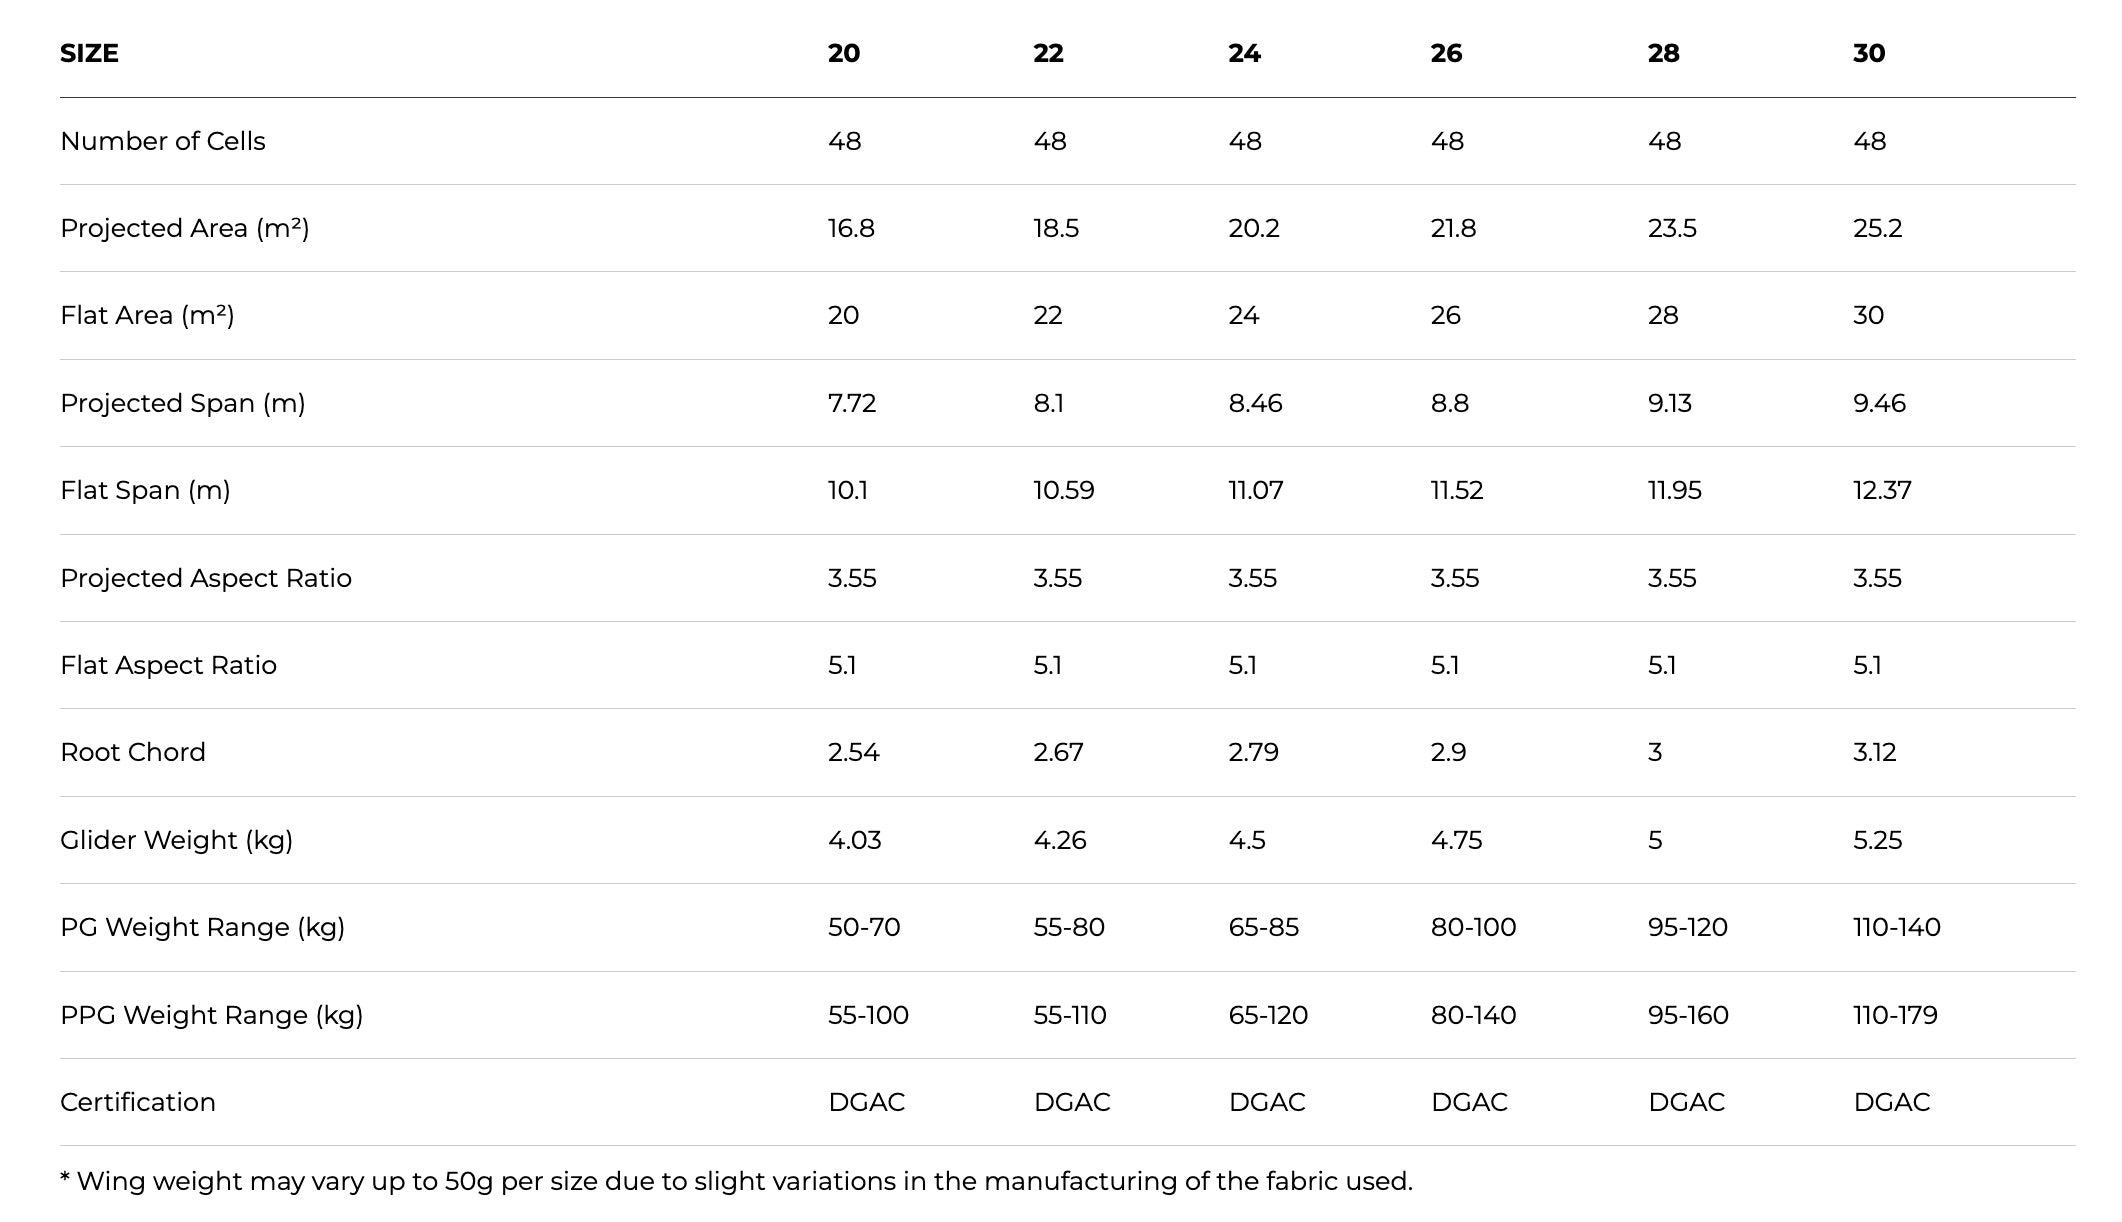Select the Flat Area row label
Viewport: 2122px width, 1222px height.
(x=147, y=316)
